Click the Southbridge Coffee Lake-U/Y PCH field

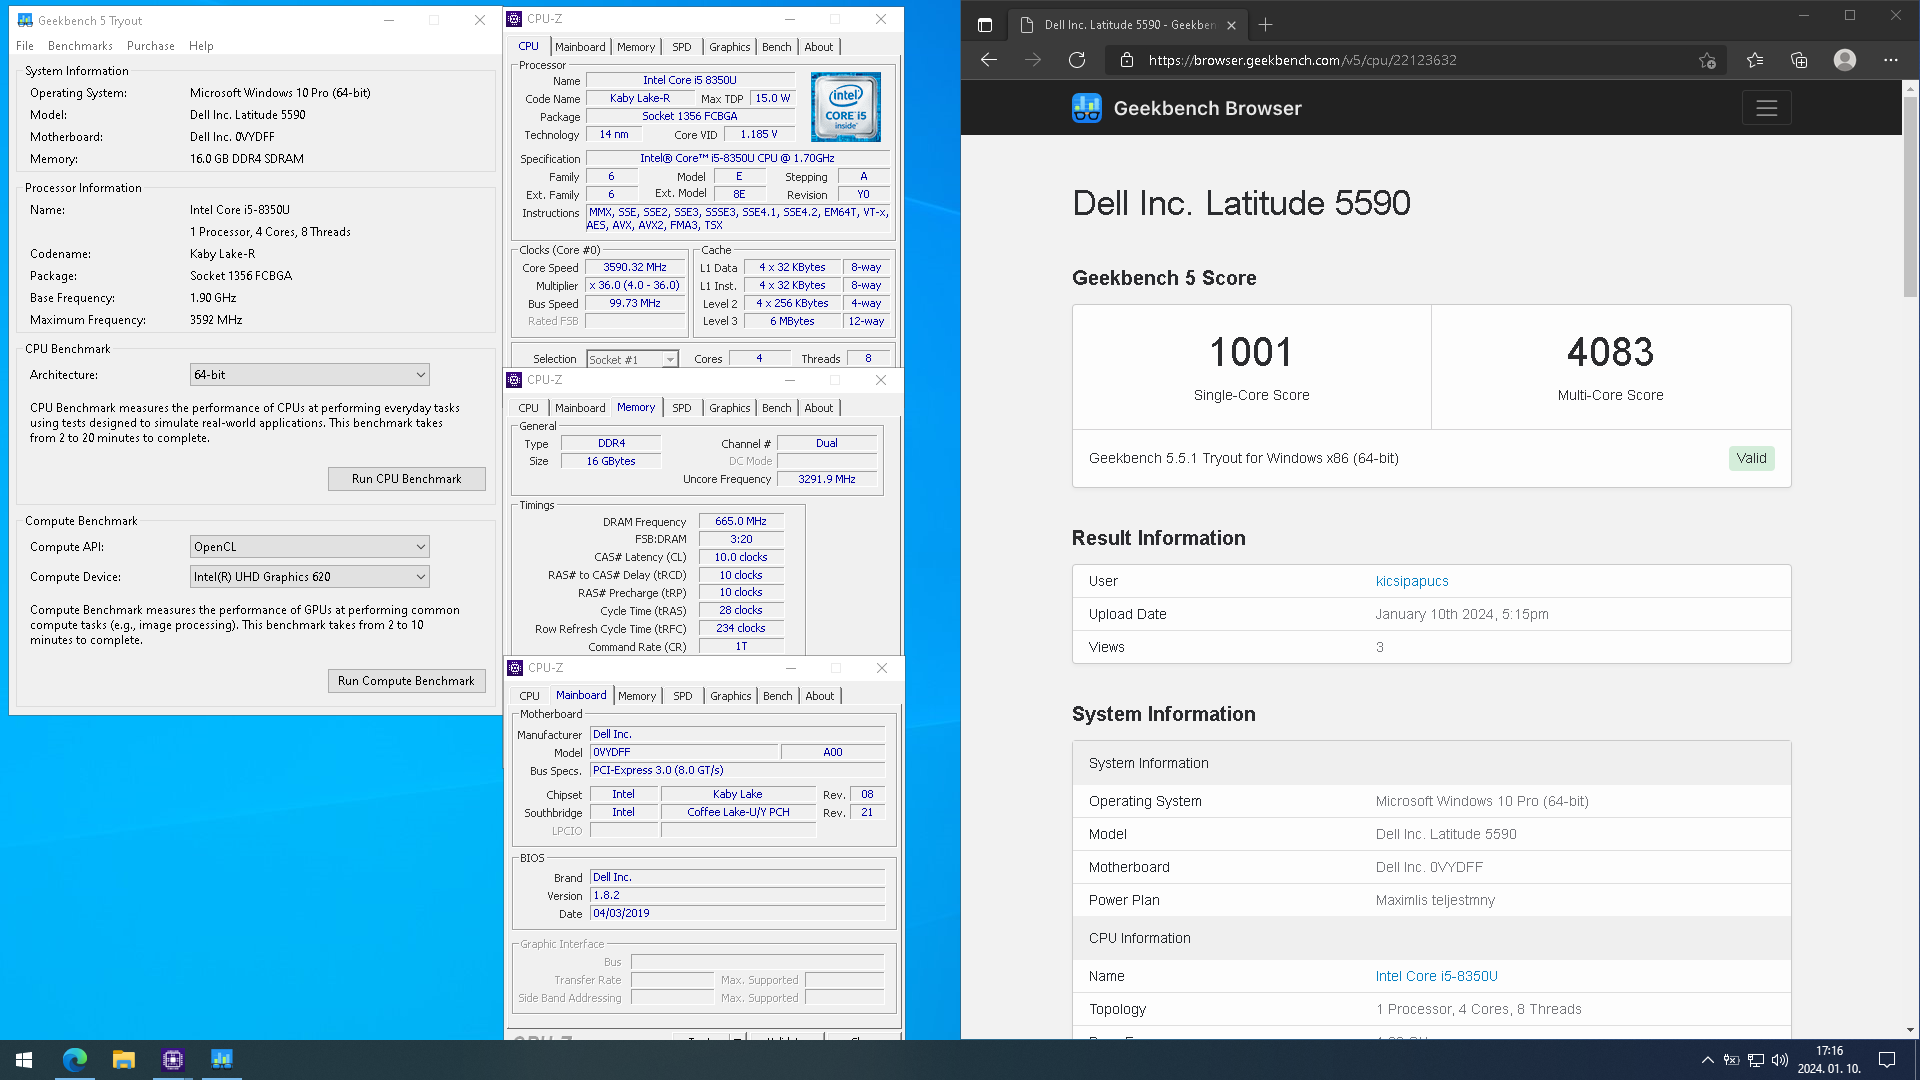tap(738, 813)
